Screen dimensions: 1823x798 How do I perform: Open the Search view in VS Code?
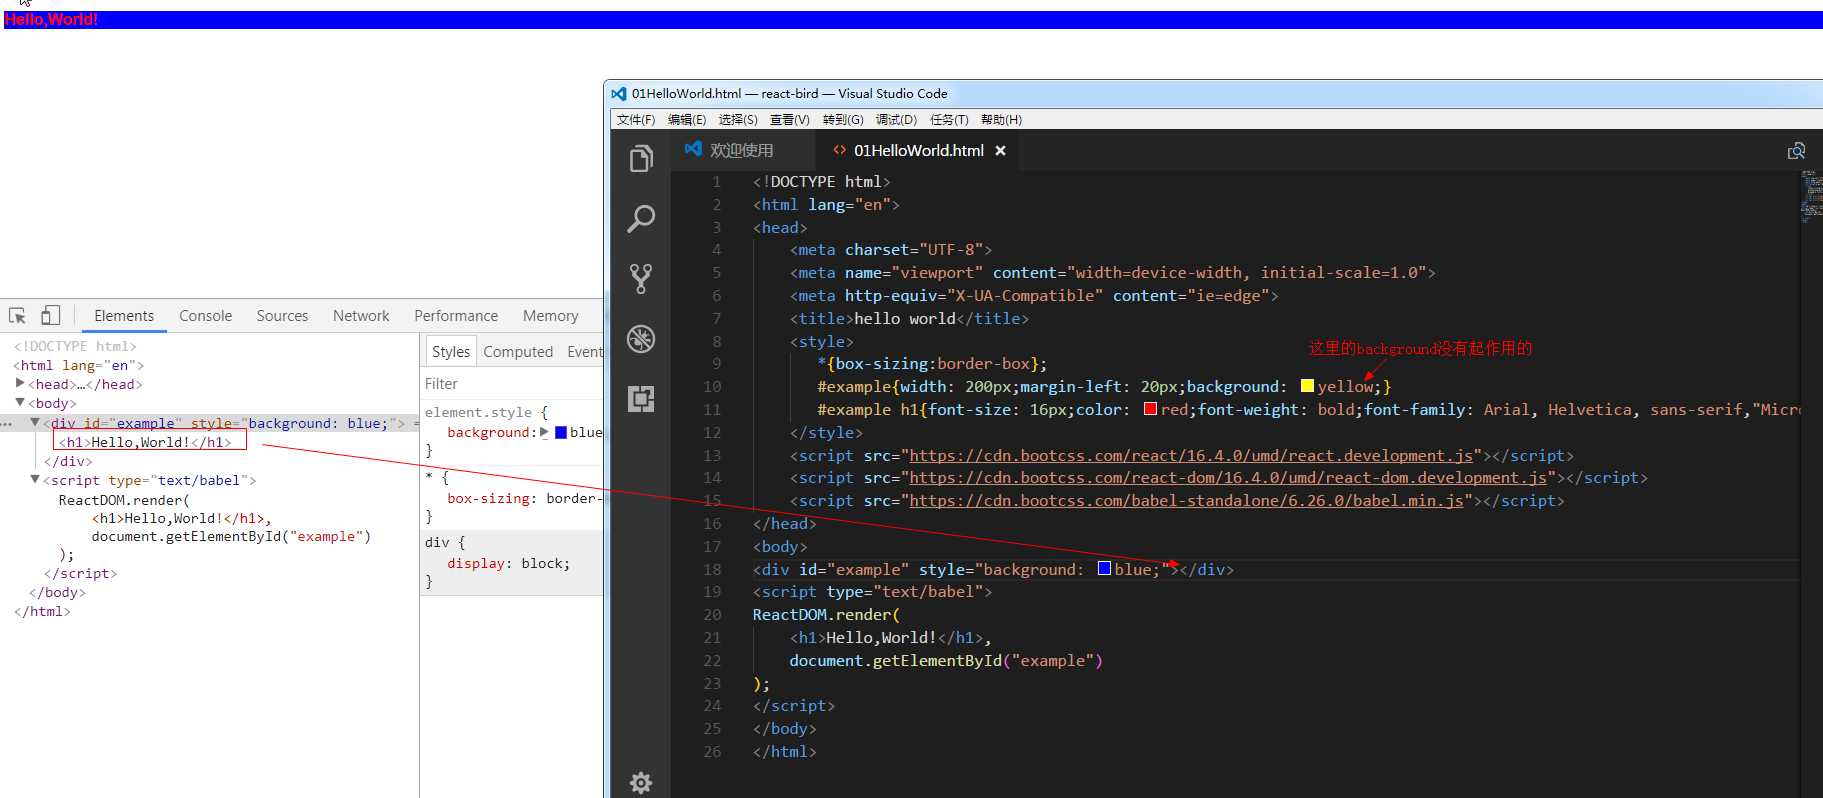(x=641, y=218)
